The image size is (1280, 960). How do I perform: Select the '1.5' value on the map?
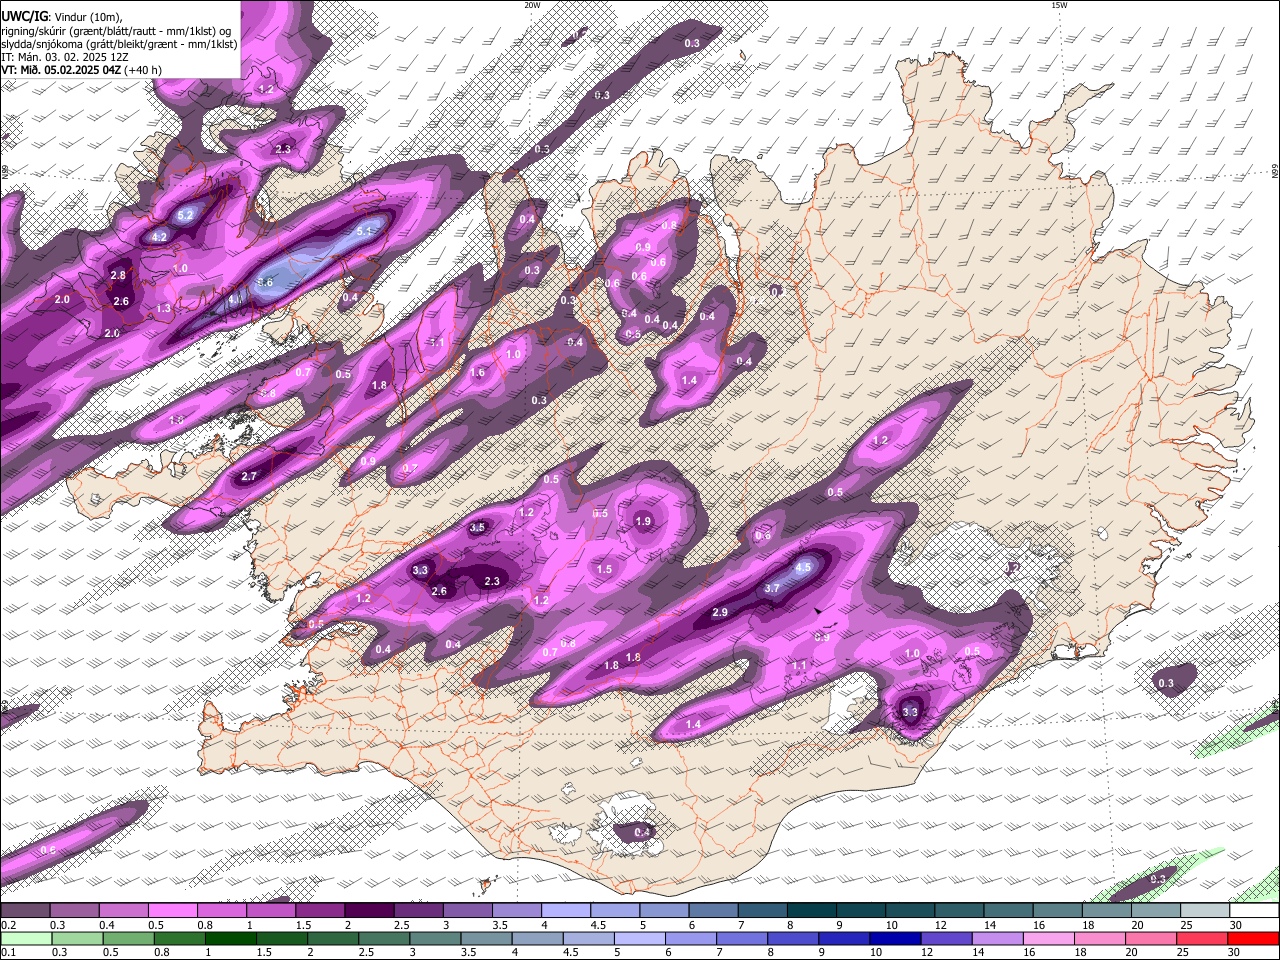point(604,569)
